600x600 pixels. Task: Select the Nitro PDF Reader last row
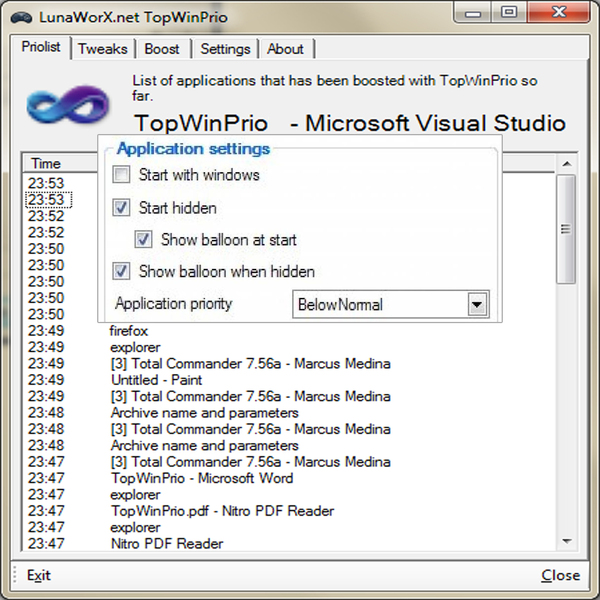(x=167, y=544)
